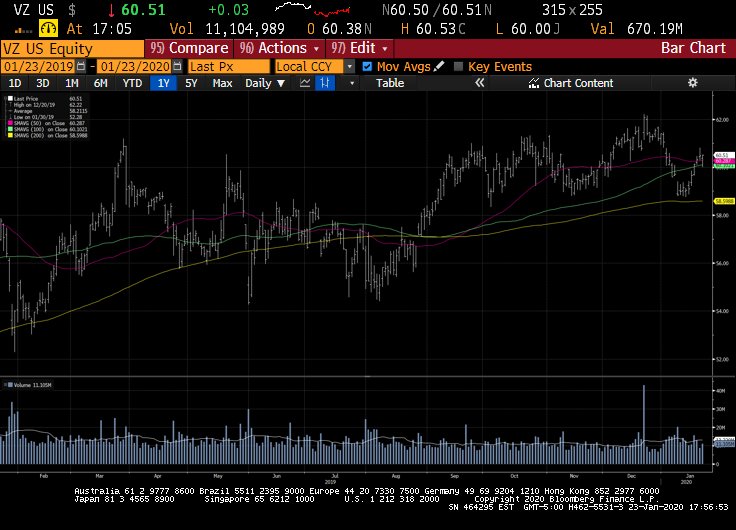Viewport: 736px width, 530px height.
Task: Click the tall December volume spike bar
Action: (644, 424)
